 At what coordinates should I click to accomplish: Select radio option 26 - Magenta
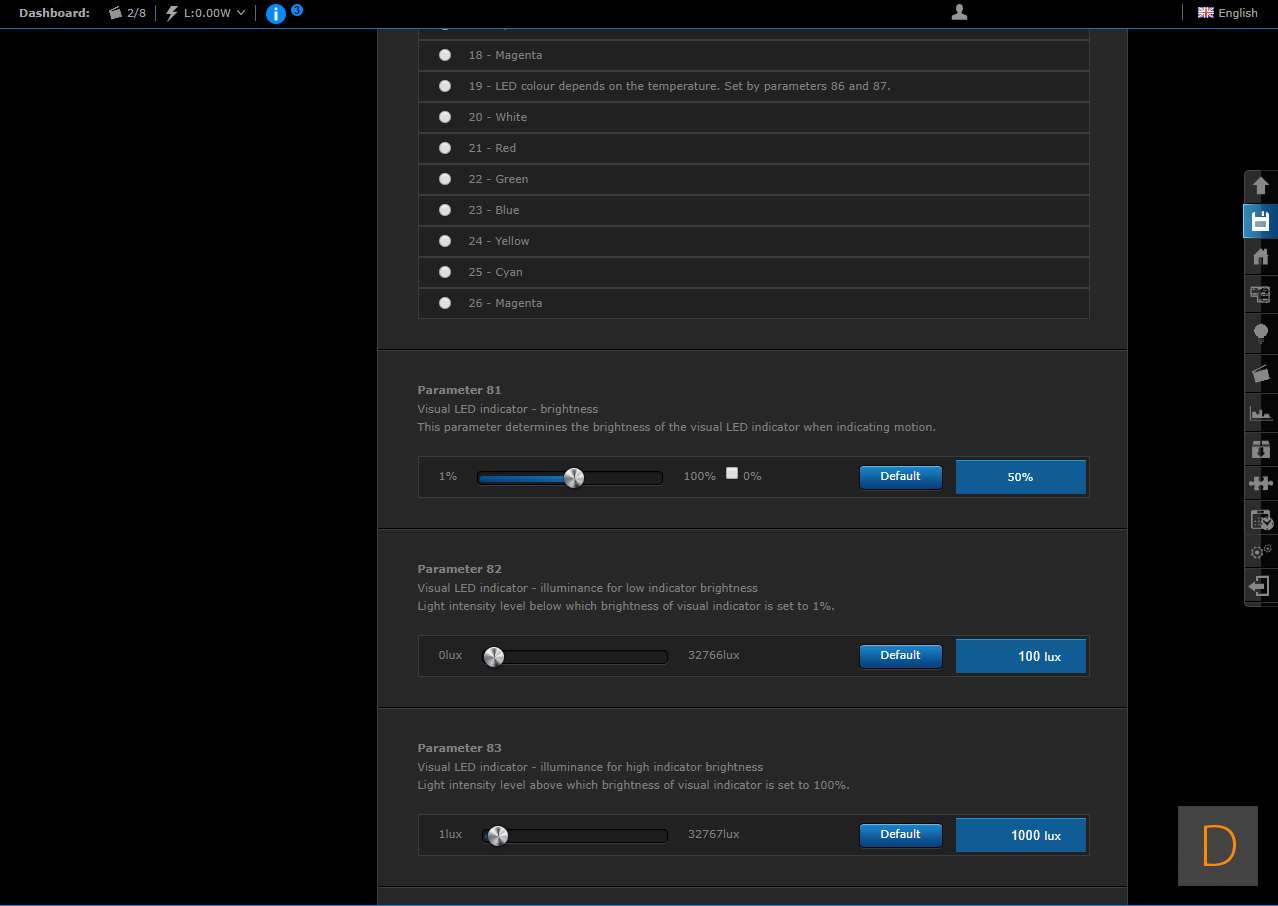[x=445, y=303]
